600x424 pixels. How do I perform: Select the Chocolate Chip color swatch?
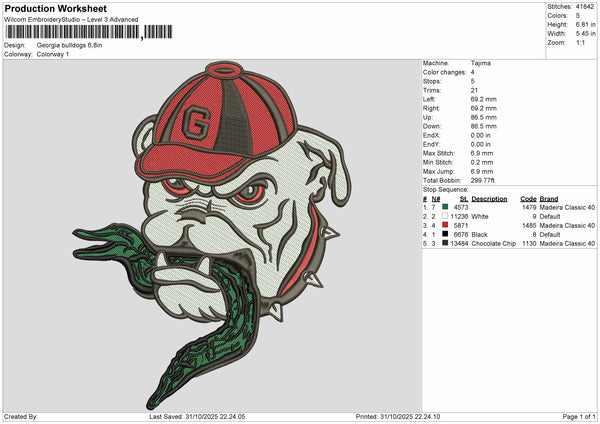click(445, 243)
